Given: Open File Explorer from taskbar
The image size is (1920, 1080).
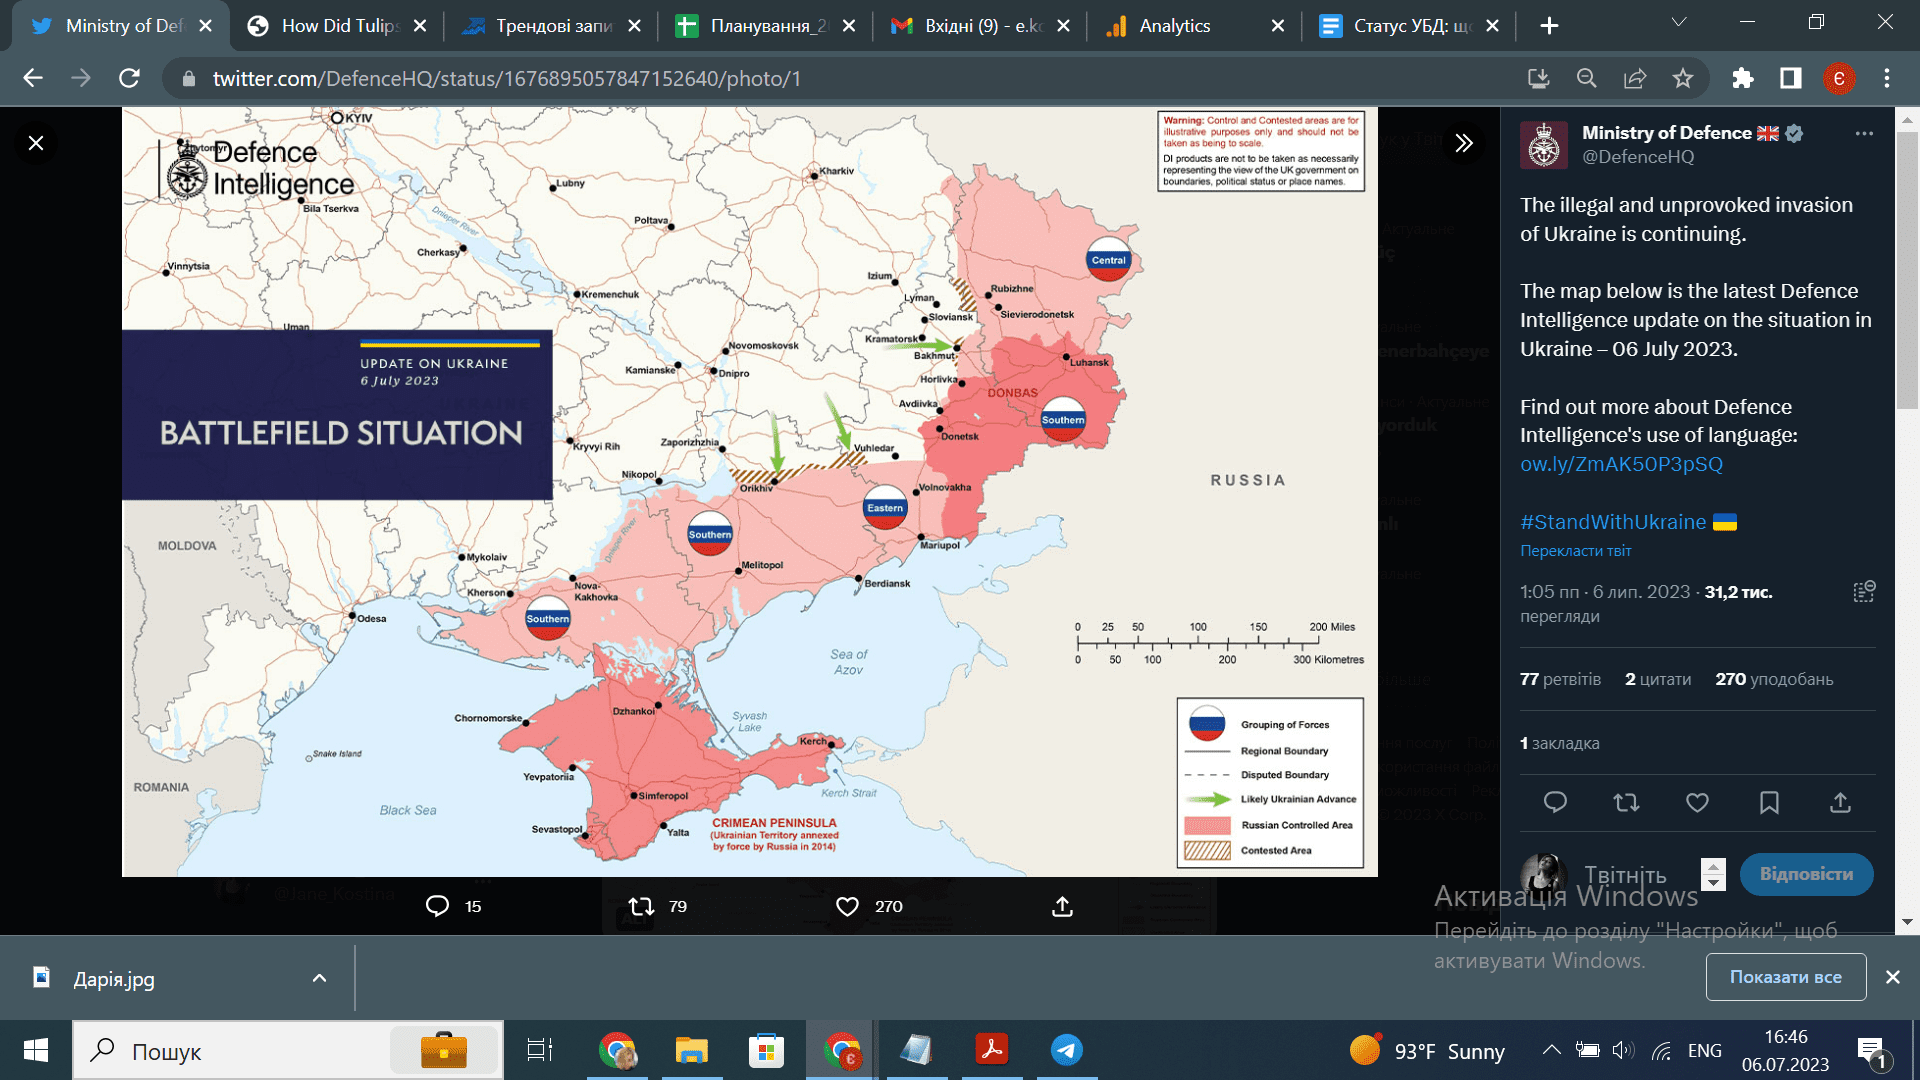Looking at the screenshot, I should [x=691, y=1050].
